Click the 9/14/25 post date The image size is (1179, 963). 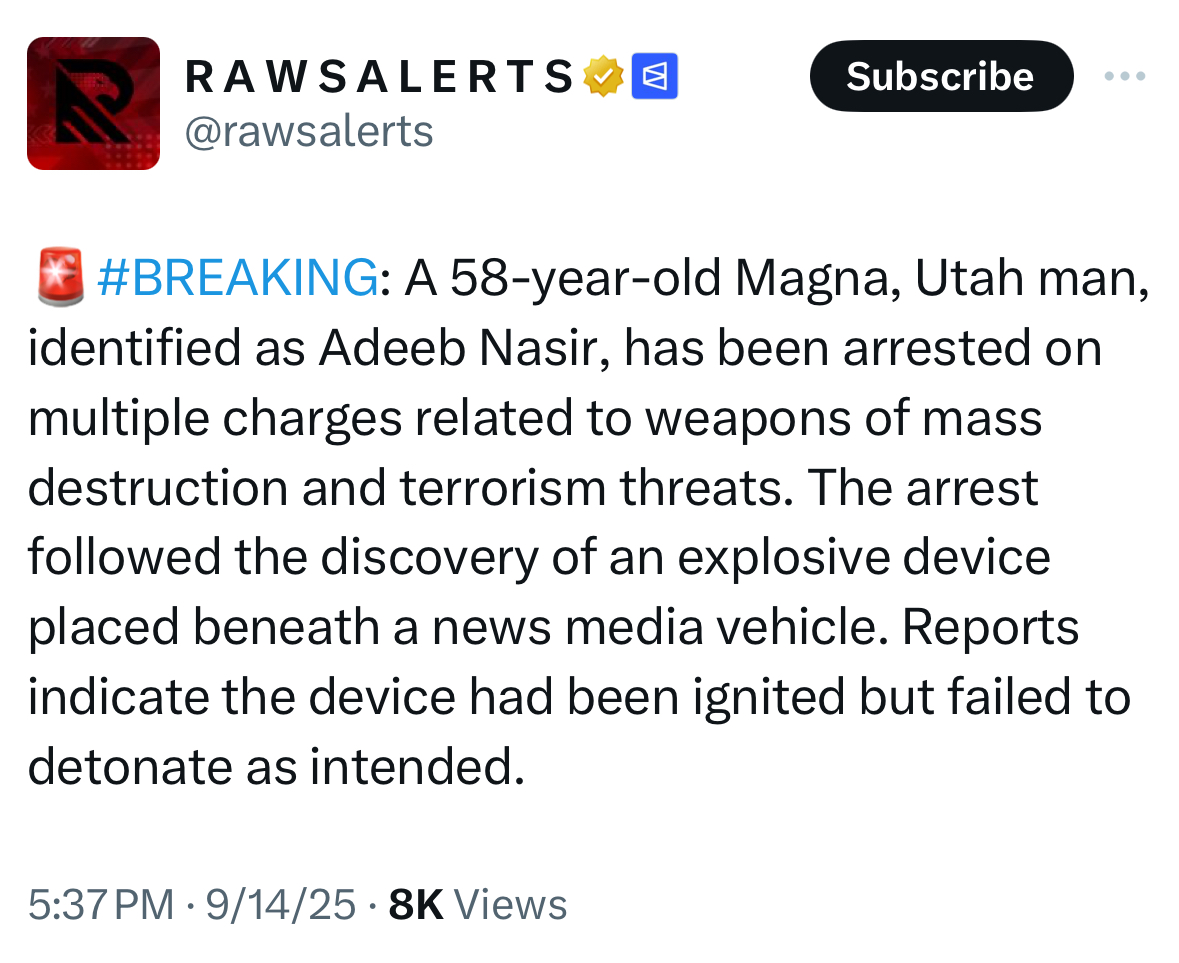(280, 905)
